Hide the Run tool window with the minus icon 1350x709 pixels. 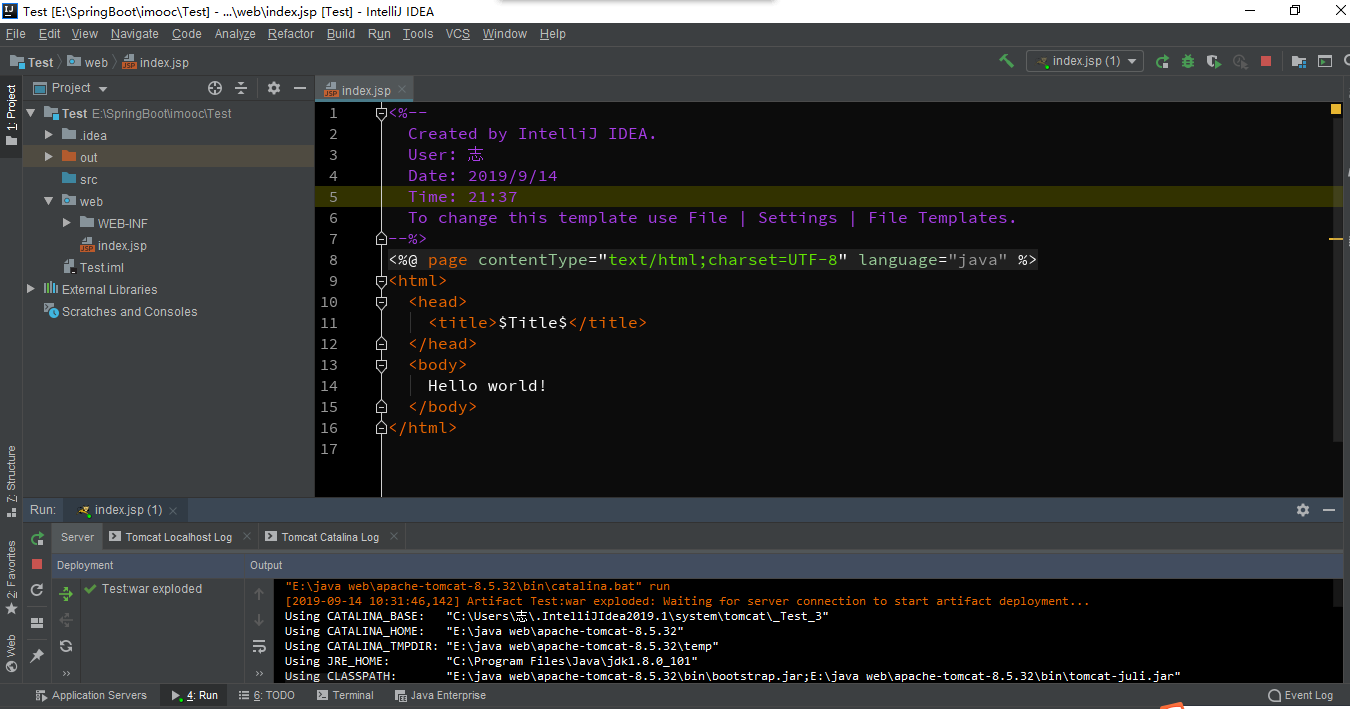pos(1329,510)
